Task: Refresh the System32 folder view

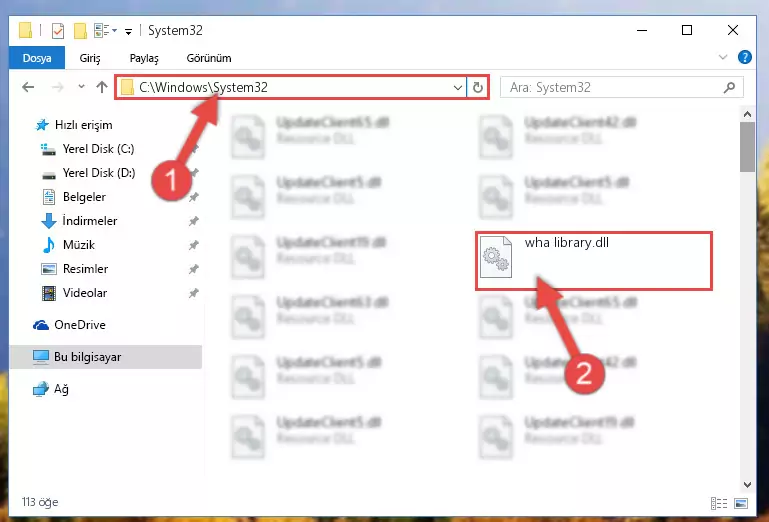Action: [x=478, y=88]
